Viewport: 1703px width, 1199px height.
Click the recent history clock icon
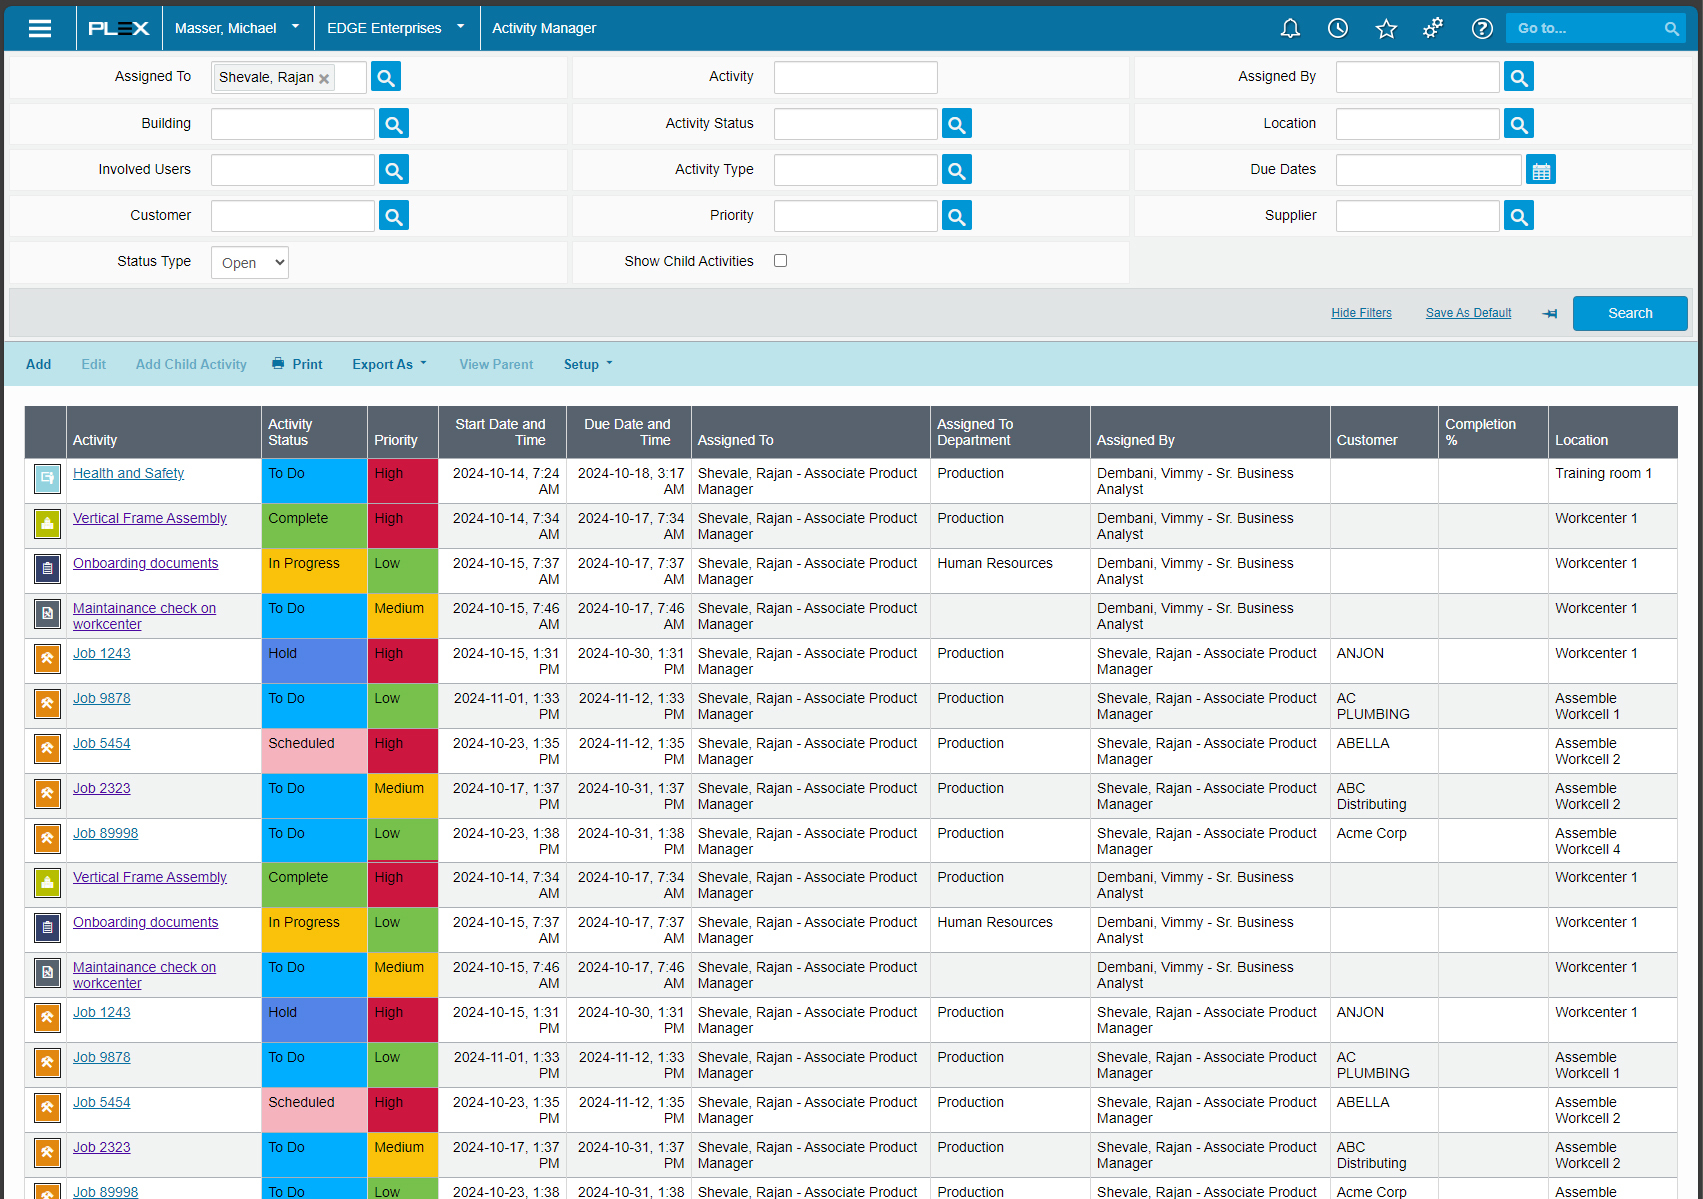click(1338, 28)
